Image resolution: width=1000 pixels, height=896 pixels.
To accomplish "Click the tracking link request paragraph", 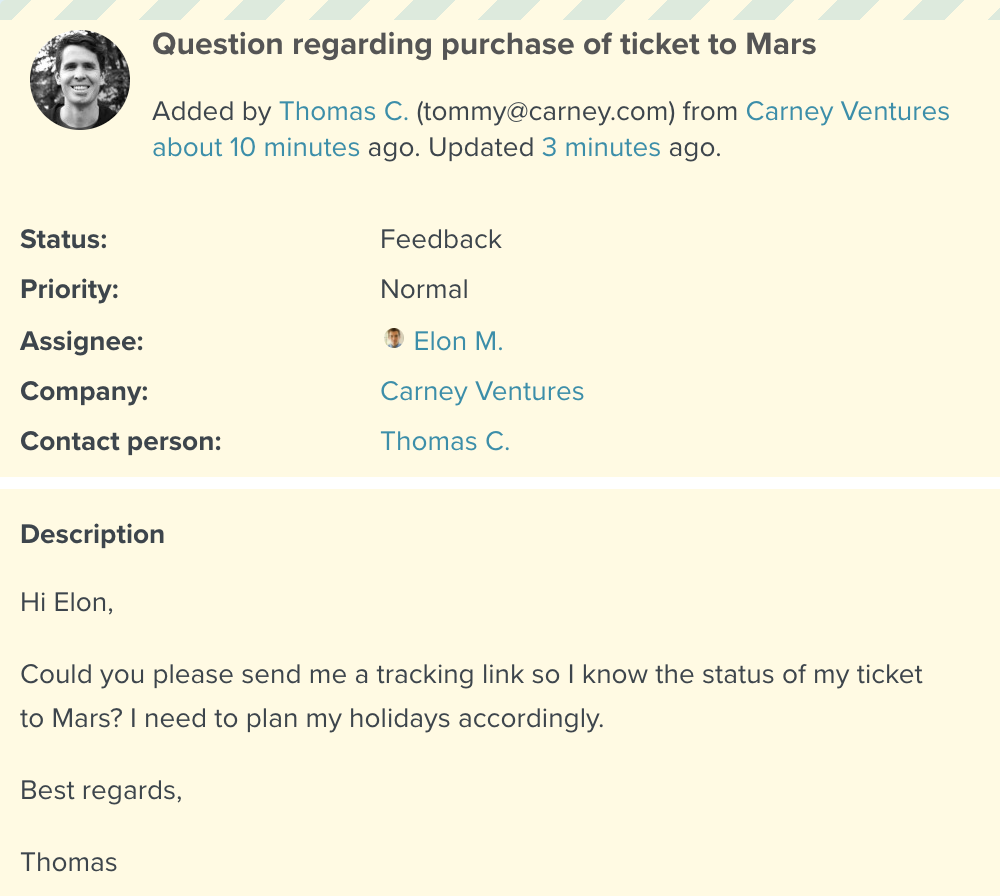I will coord(471,696).
